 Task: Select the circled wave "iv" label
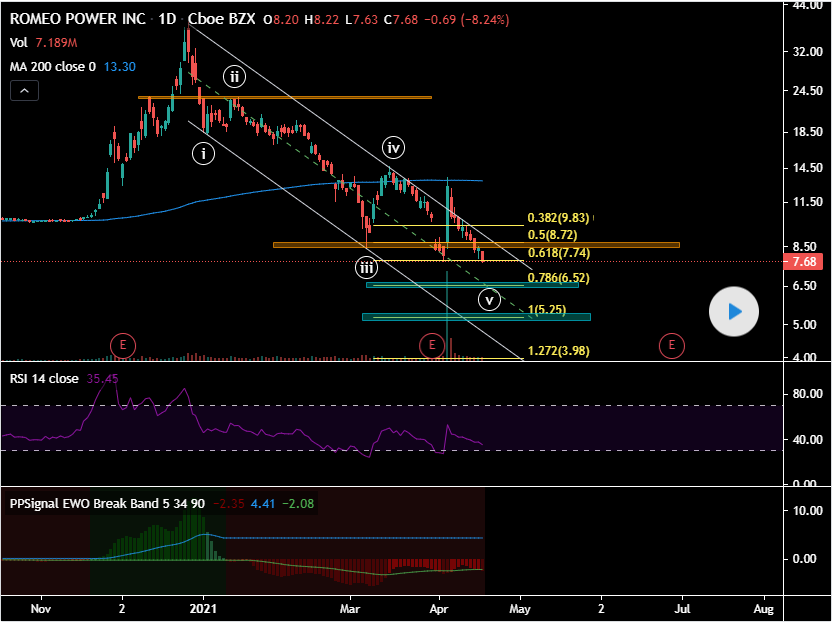[x=394, y=148]
